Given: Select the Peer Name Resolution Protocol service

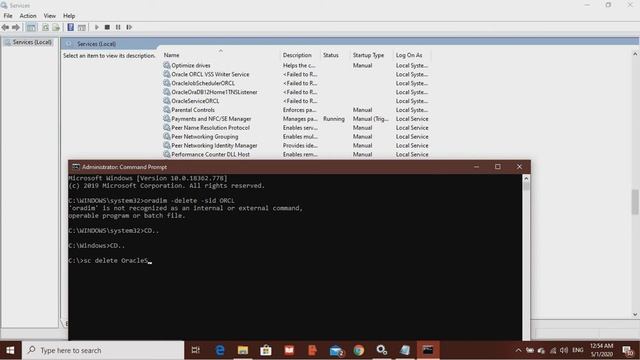Looking at the screenshot, I should [210, 128].
